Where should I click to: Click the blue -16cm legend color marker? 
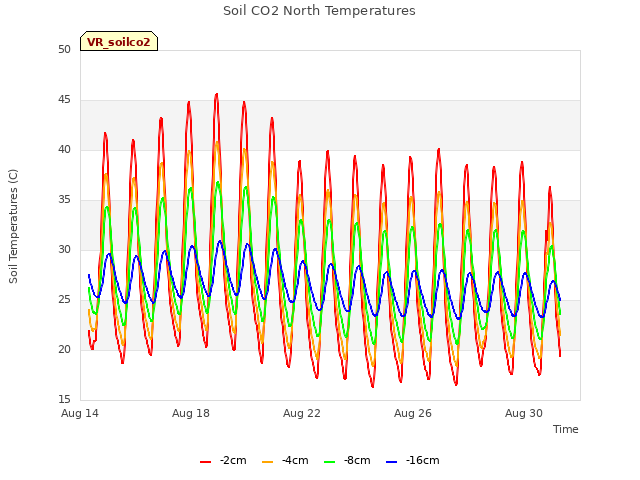coord(391,462)
